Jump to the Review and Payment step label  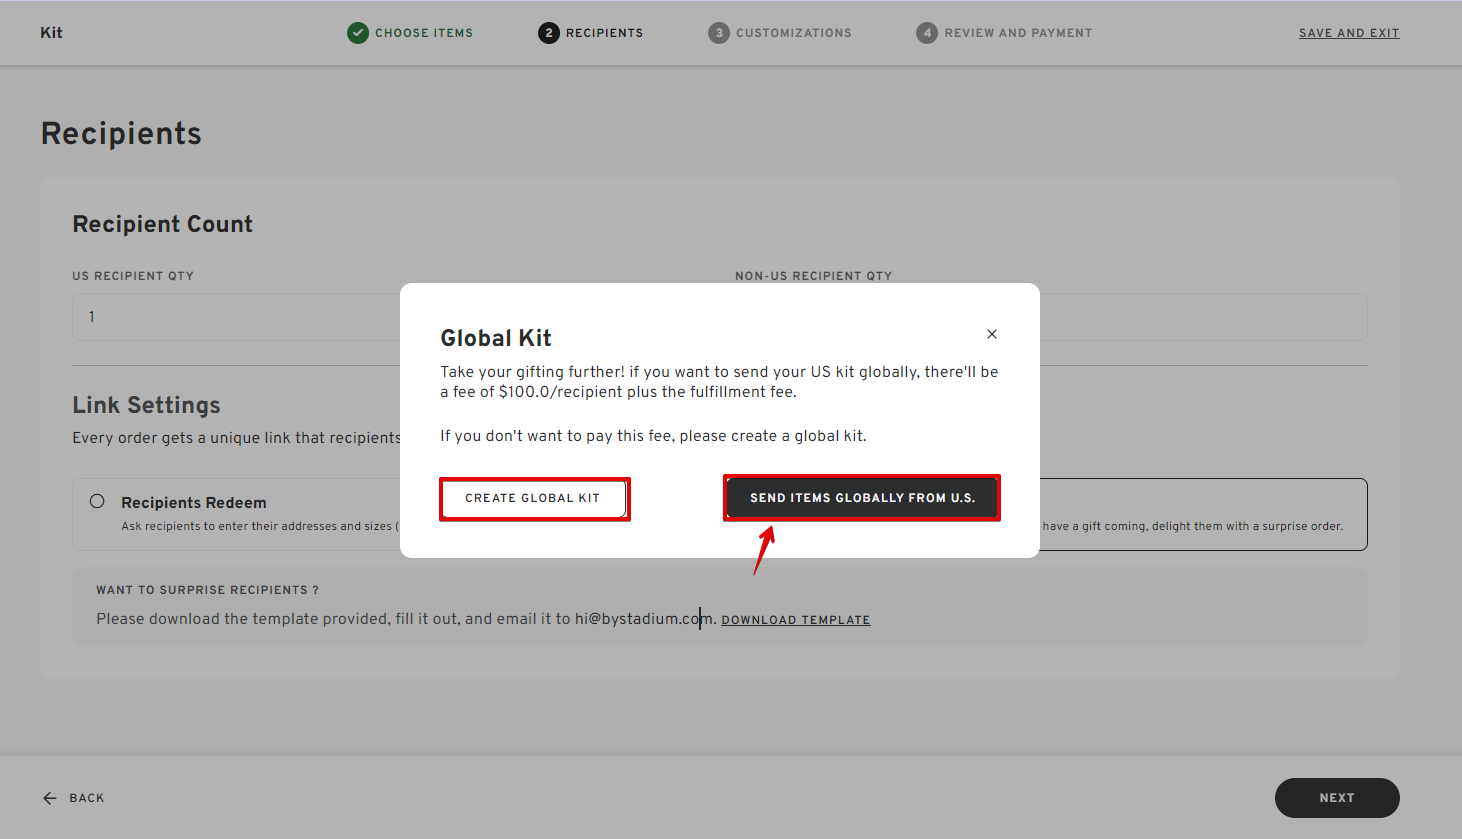click(x=1018, y=33)
